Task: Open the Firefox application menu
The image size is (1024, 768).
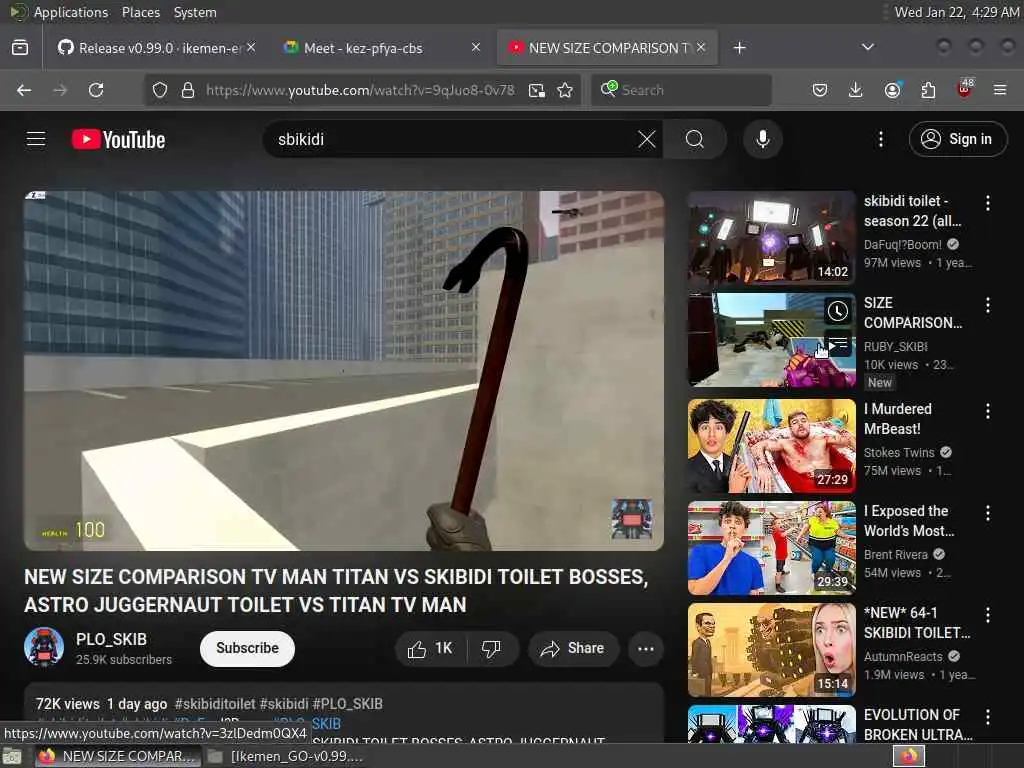Action: point(1000,90)
